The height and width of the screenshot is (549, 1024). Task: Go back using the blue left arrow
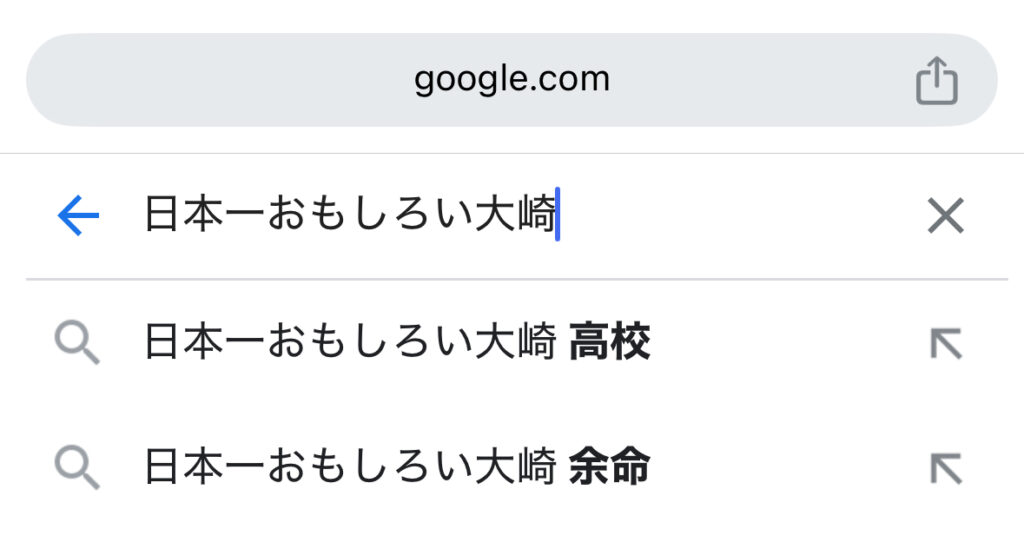[x=78, y=215]
